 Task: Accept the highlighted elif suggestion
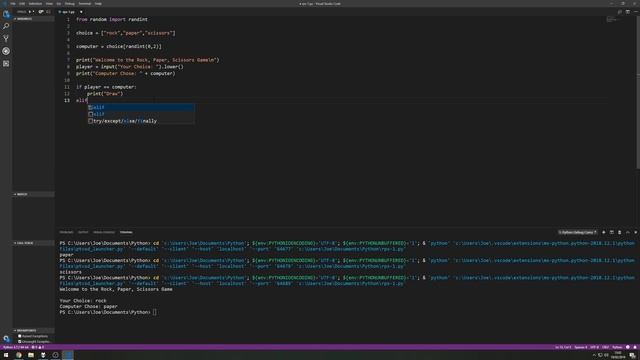pyautogui.click(x=141, y=107)
